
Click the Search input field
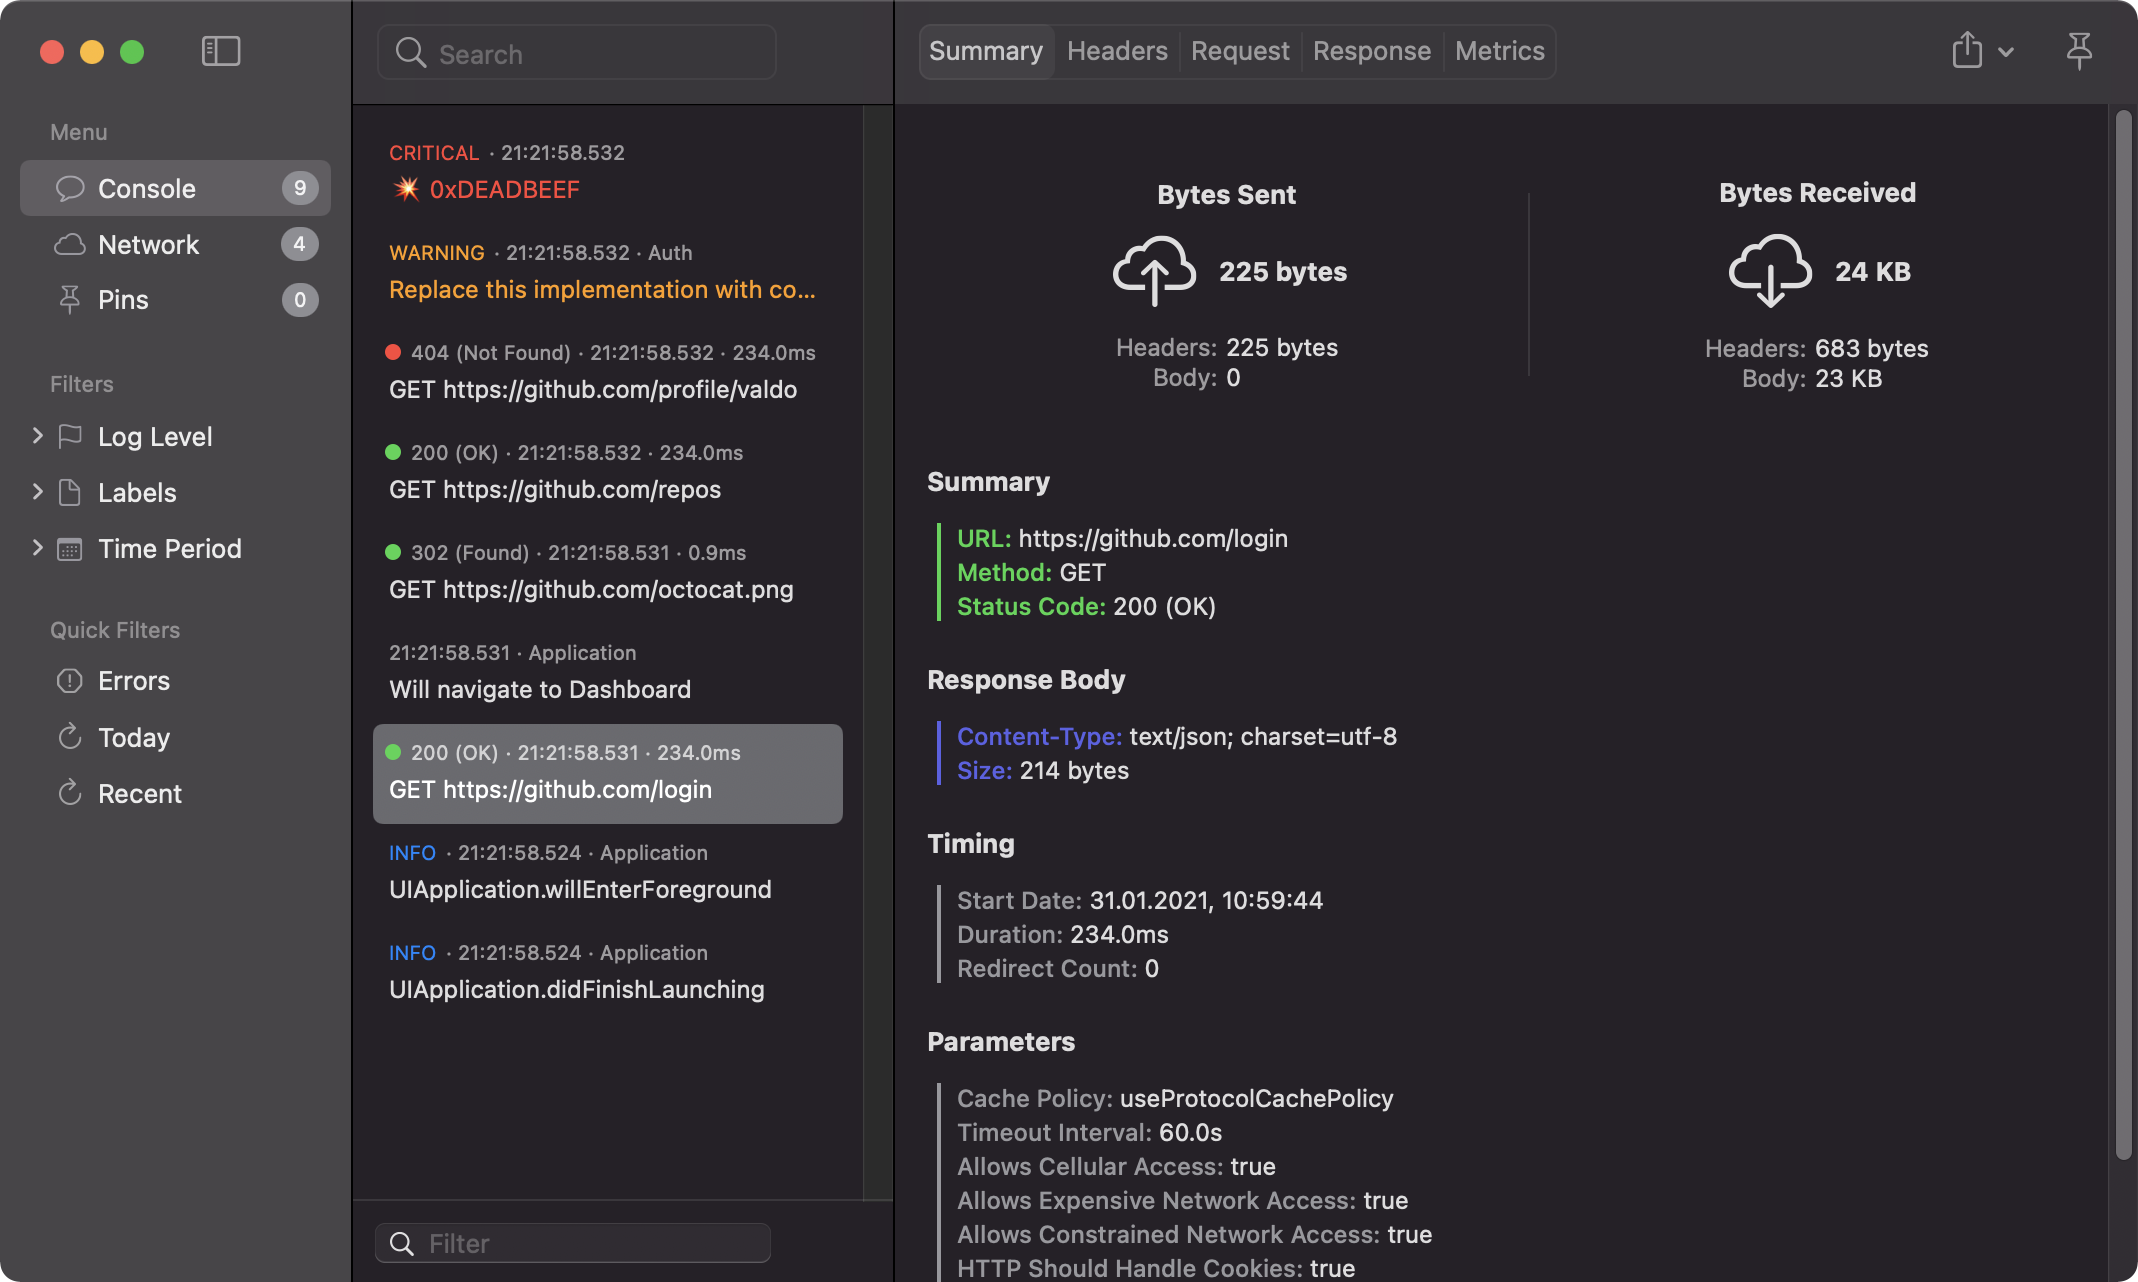tap(577, 53)
